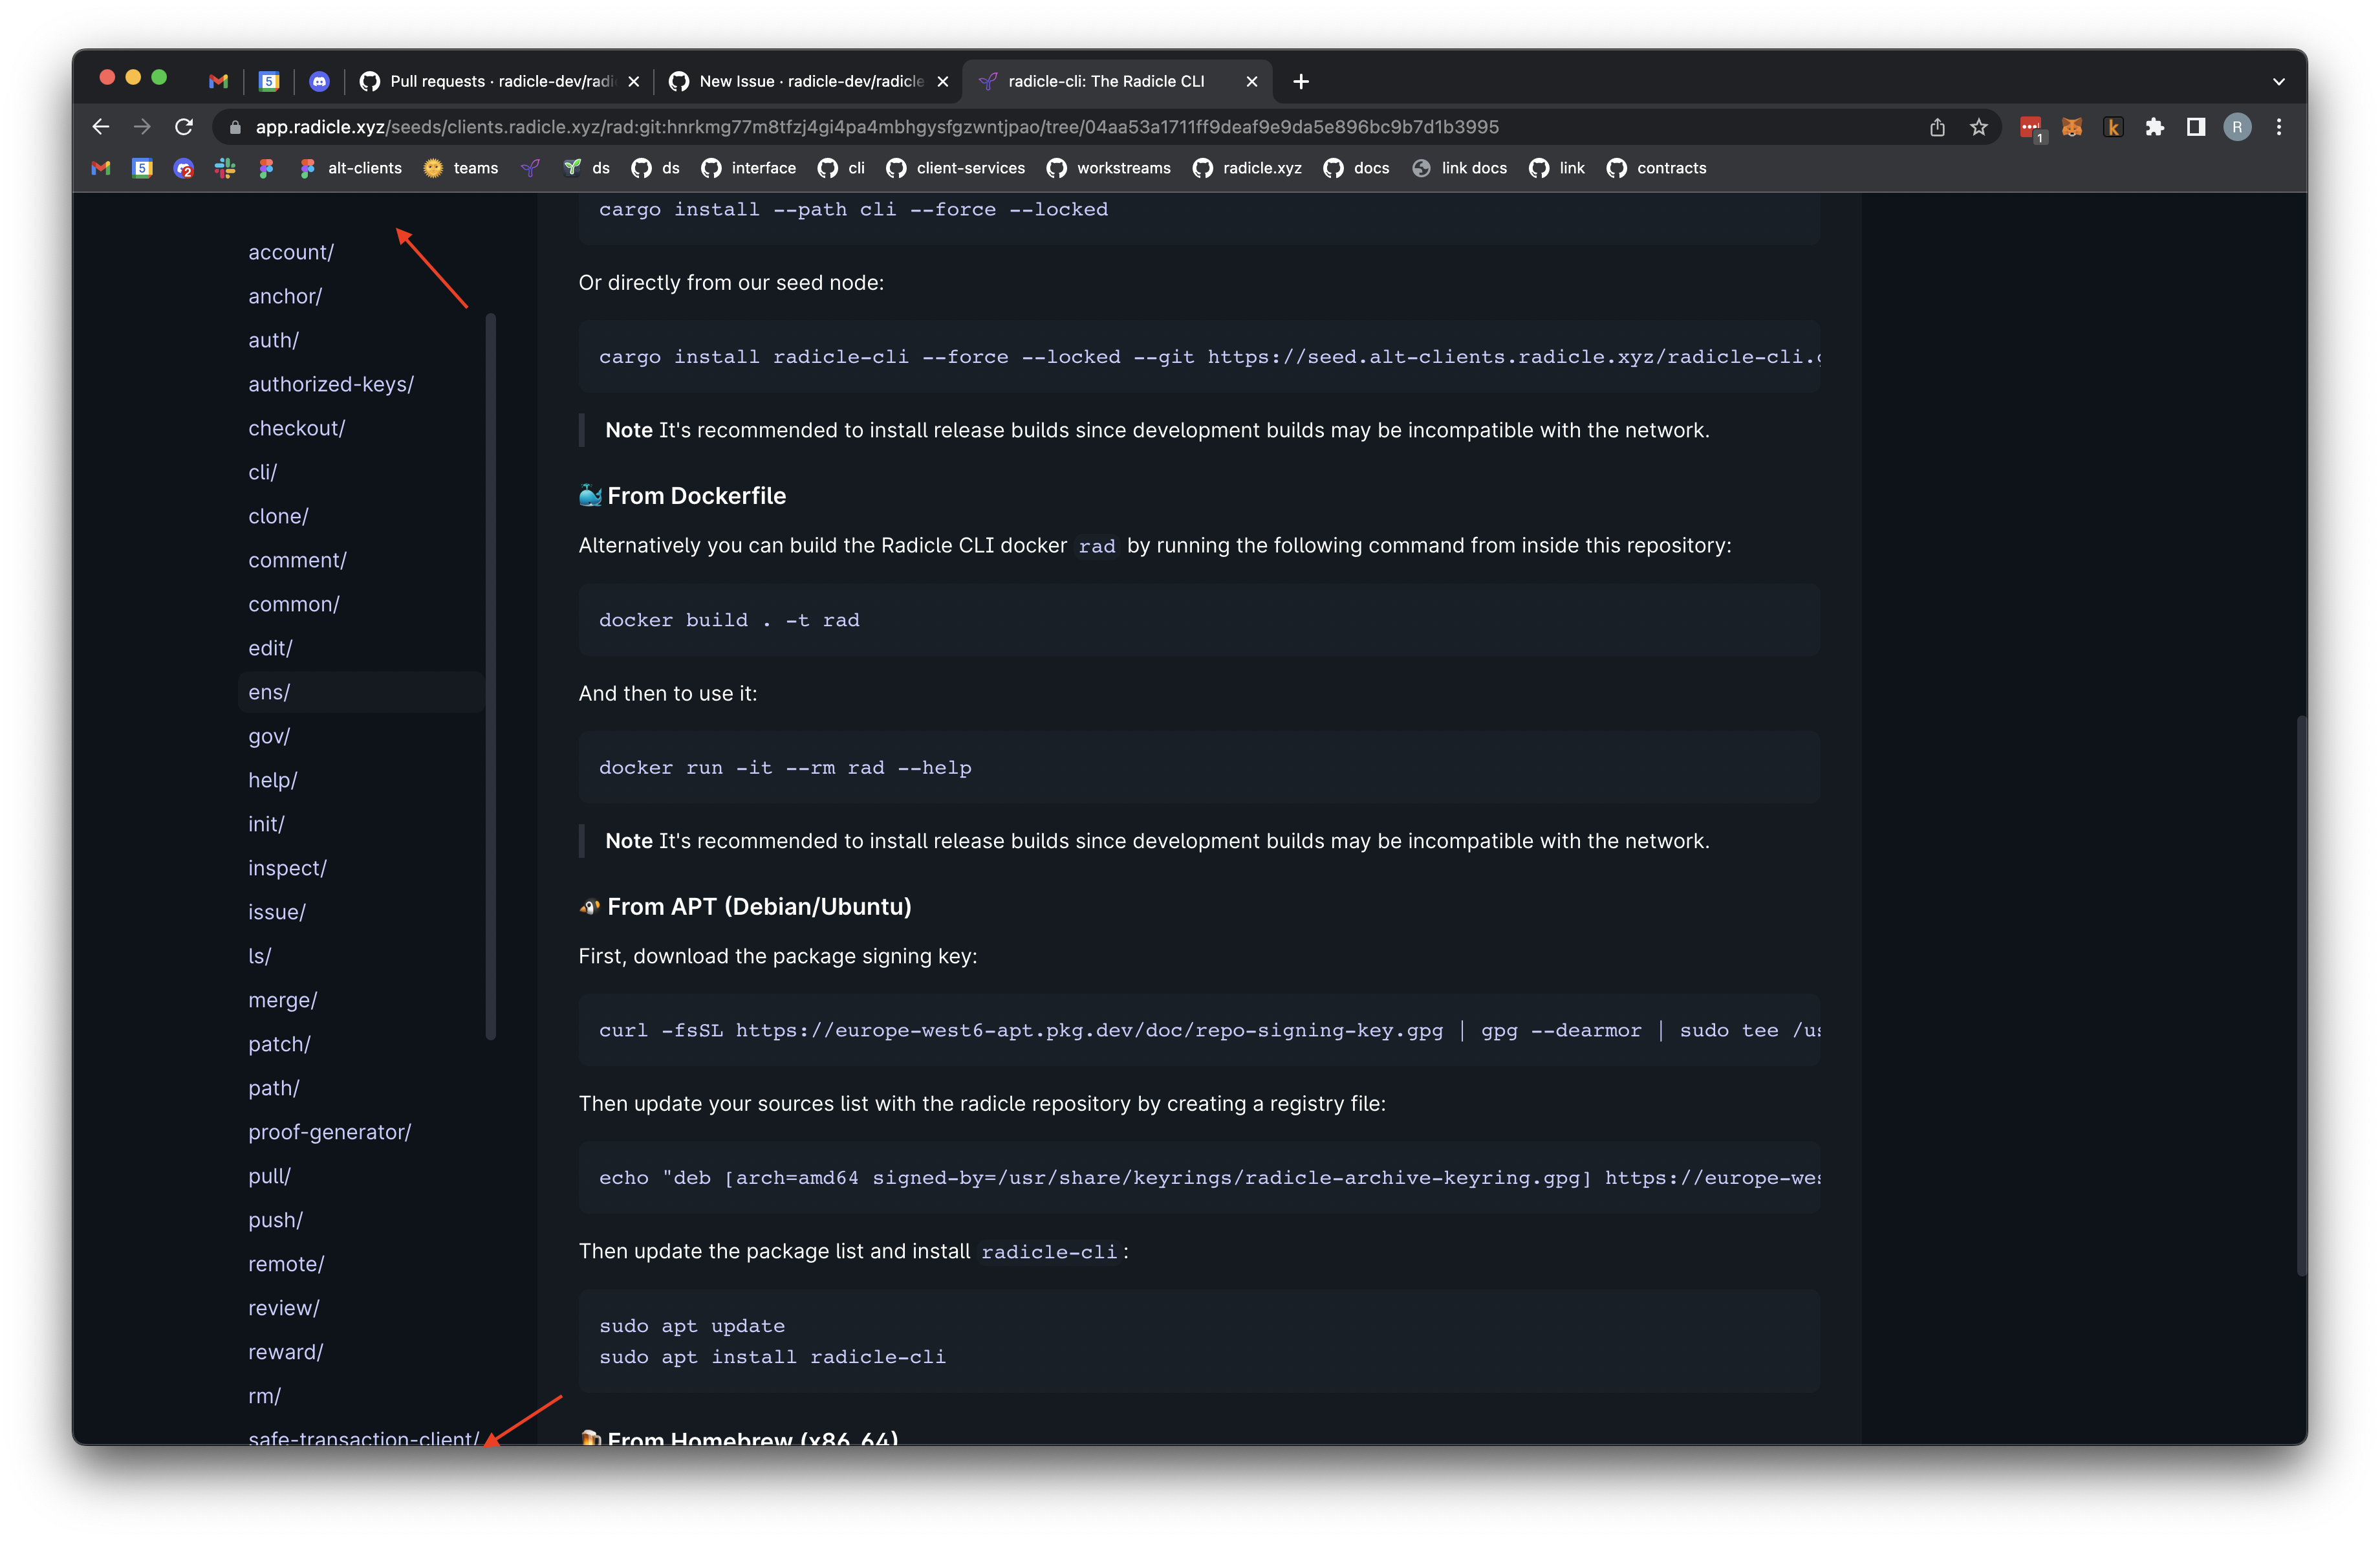Open the cli GitHub bookmark
This screenshot has height=1541, width=2380.
[x=842, y=168]
